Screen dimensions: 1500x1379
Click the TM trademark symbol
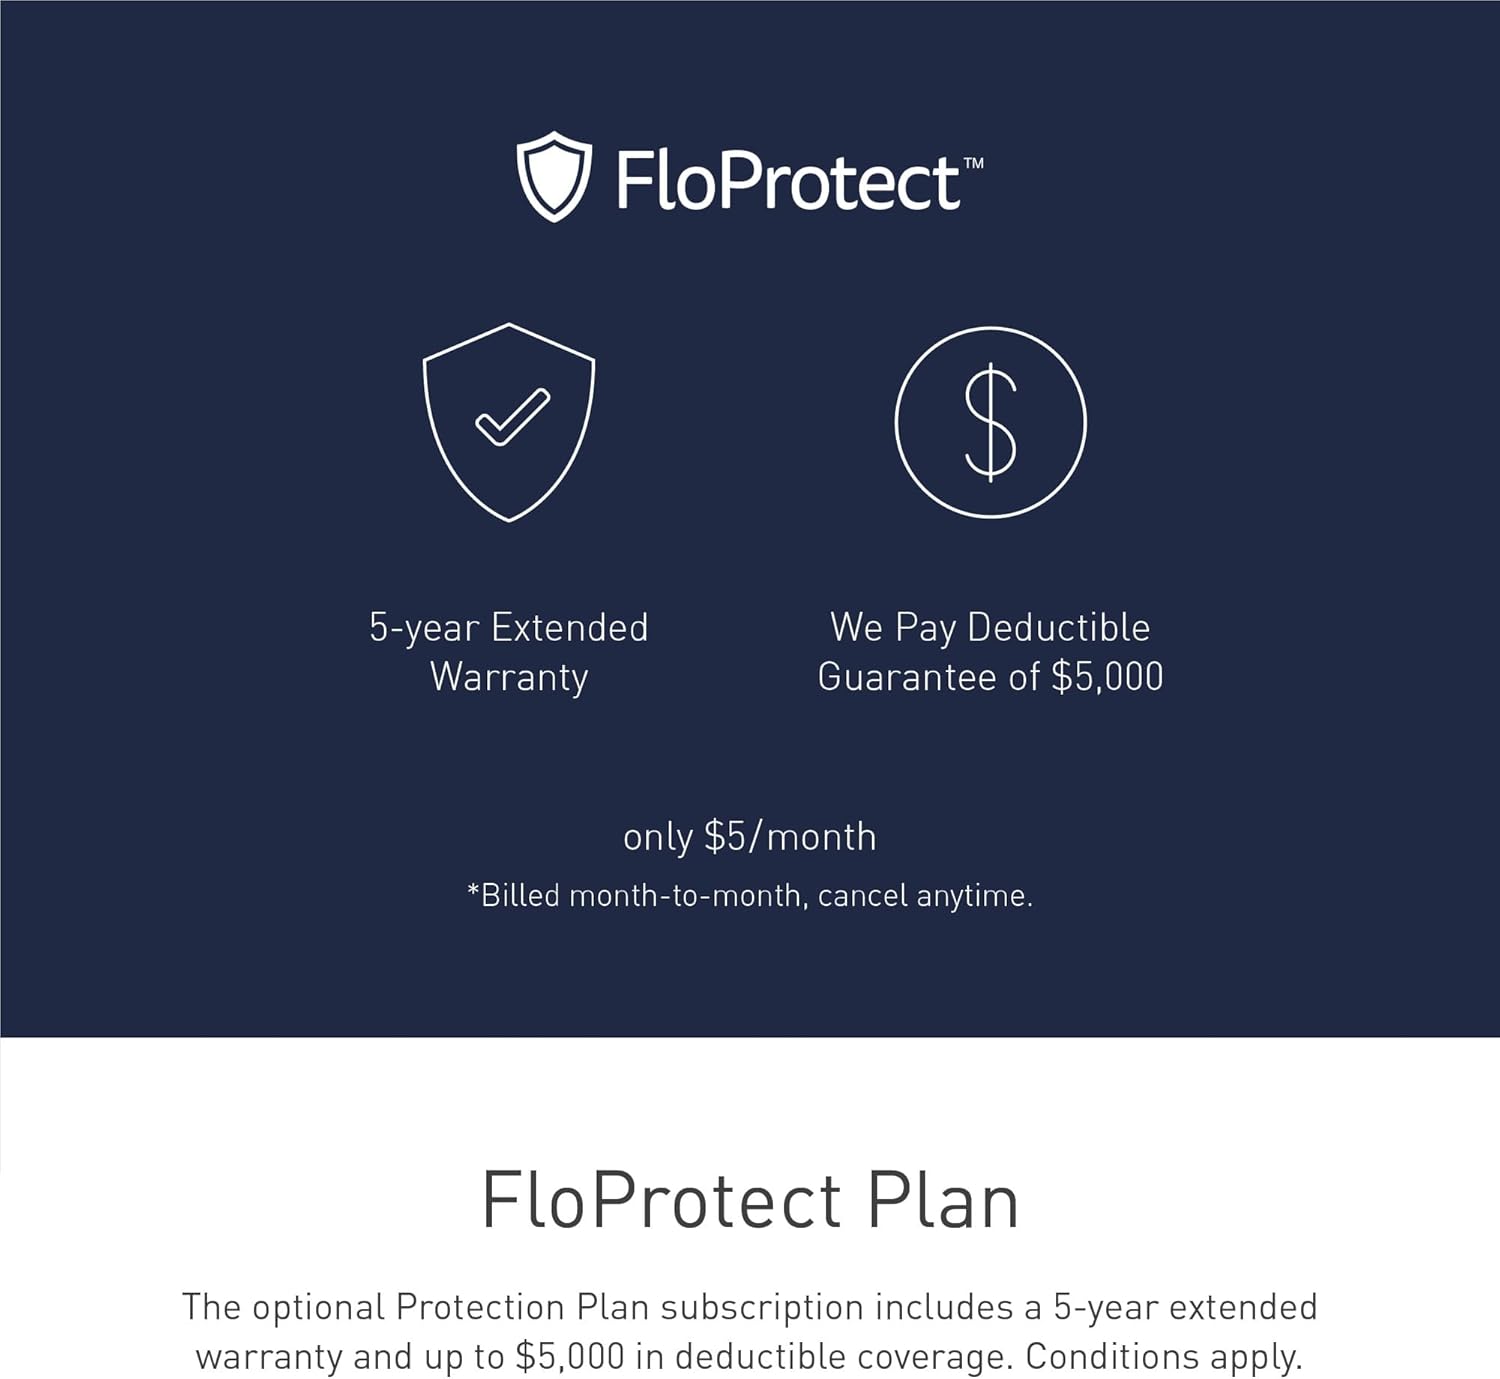coord(973,163)
